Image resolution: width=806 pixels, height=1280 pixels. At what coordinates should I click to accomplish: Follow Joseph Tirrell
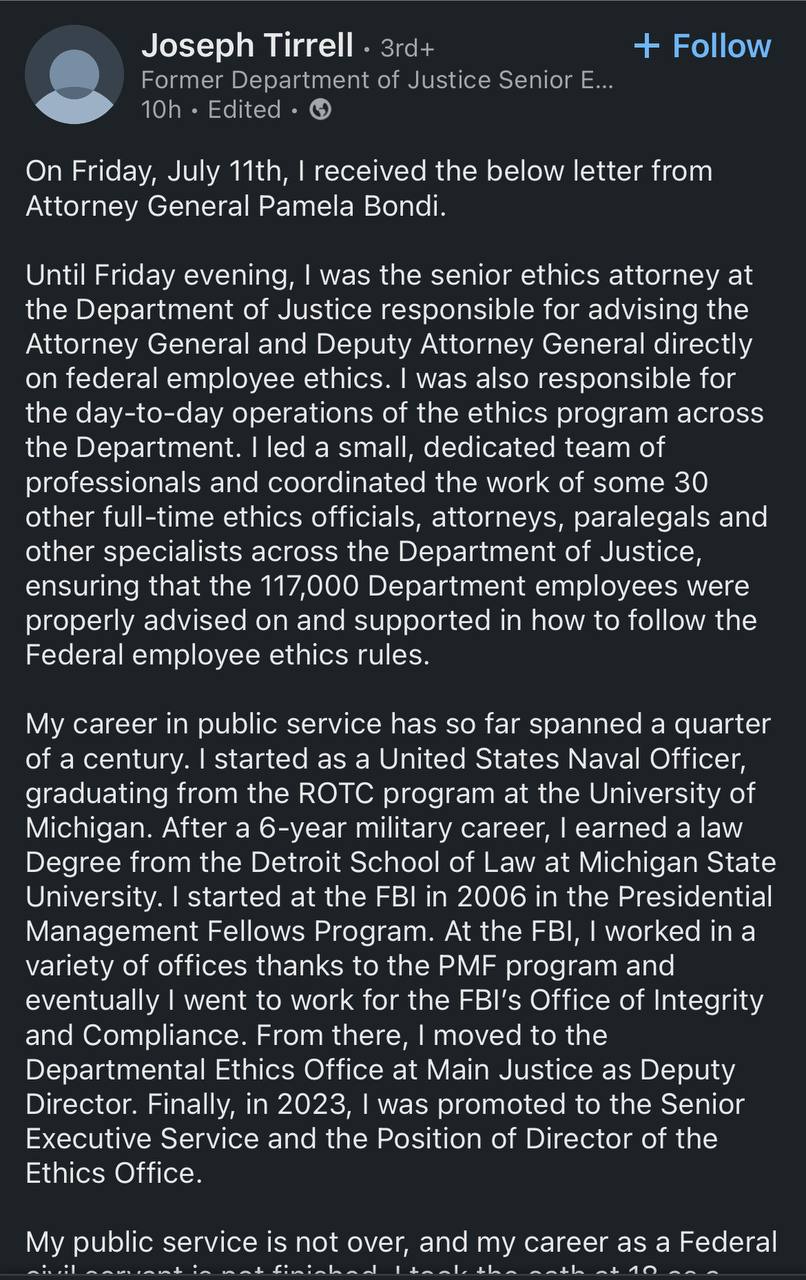[x=703, y=46]
